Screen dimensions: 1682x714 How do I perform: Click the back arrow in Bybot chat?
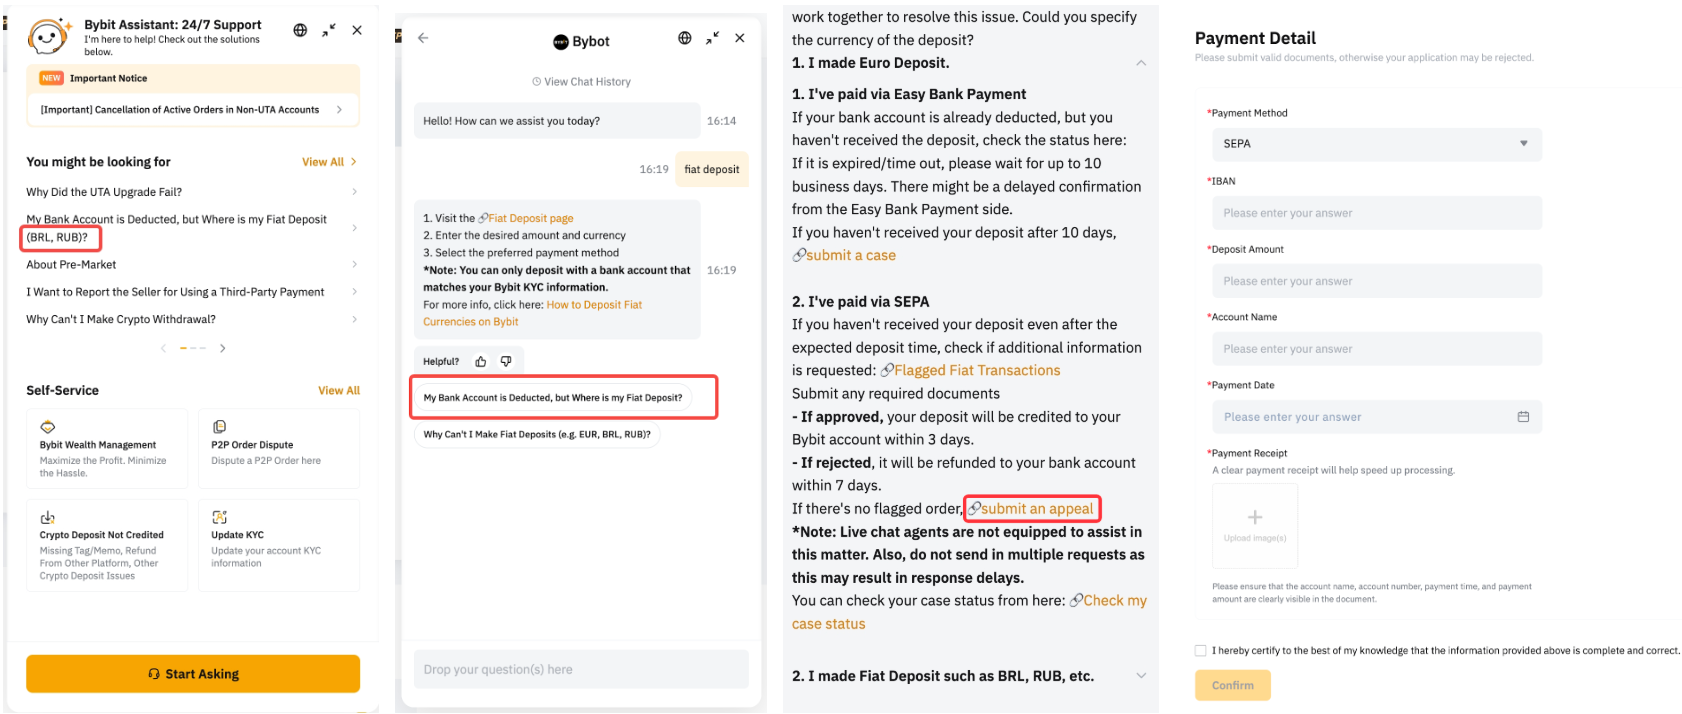[x=423, y=38]
